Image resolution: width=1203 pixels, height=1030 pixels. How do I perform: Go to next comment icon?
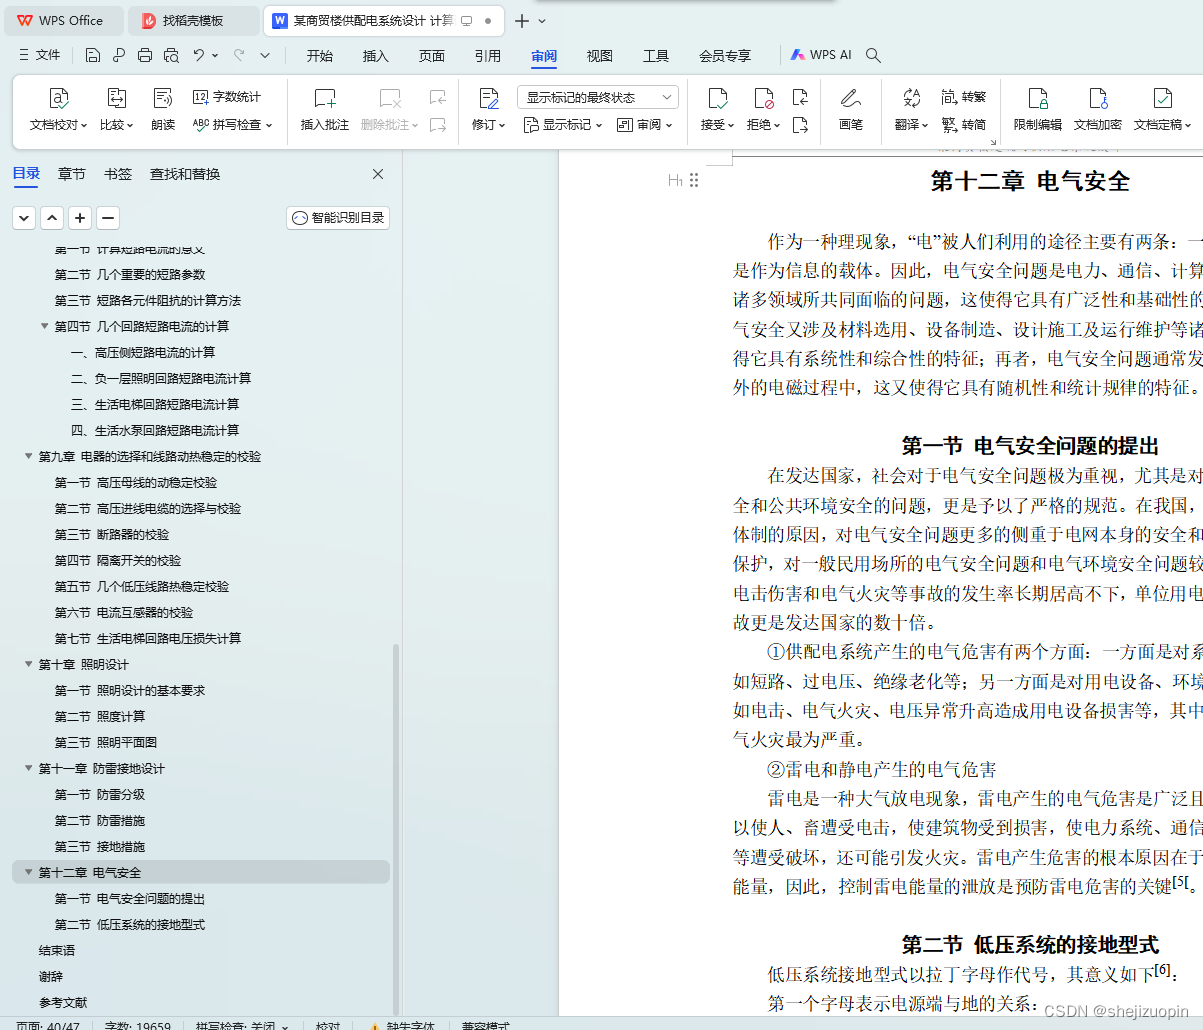(x=437, y=125)
